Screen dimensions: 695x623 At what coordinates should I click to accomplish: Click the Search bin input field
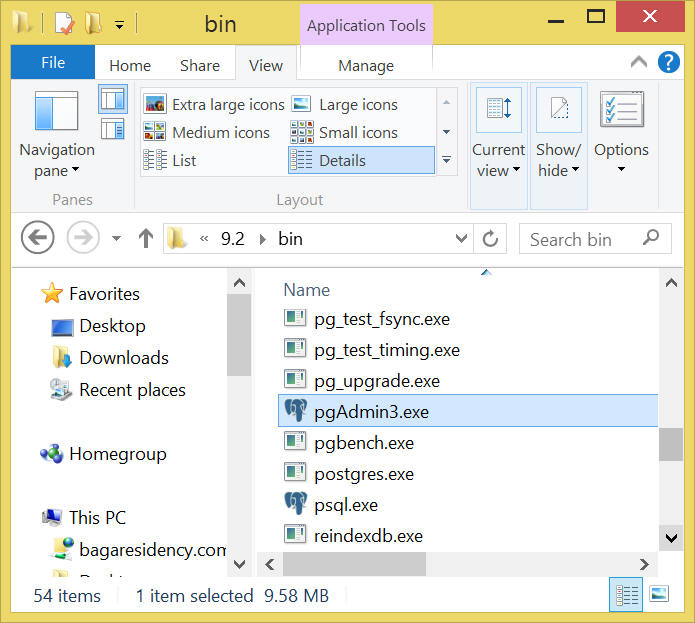[595, 239]
